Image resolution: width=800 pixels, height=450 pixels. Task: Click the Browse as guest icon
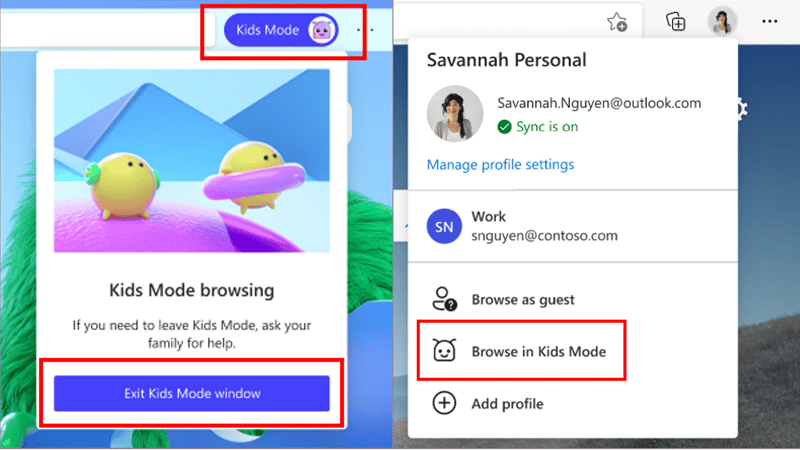pos(444,299)
